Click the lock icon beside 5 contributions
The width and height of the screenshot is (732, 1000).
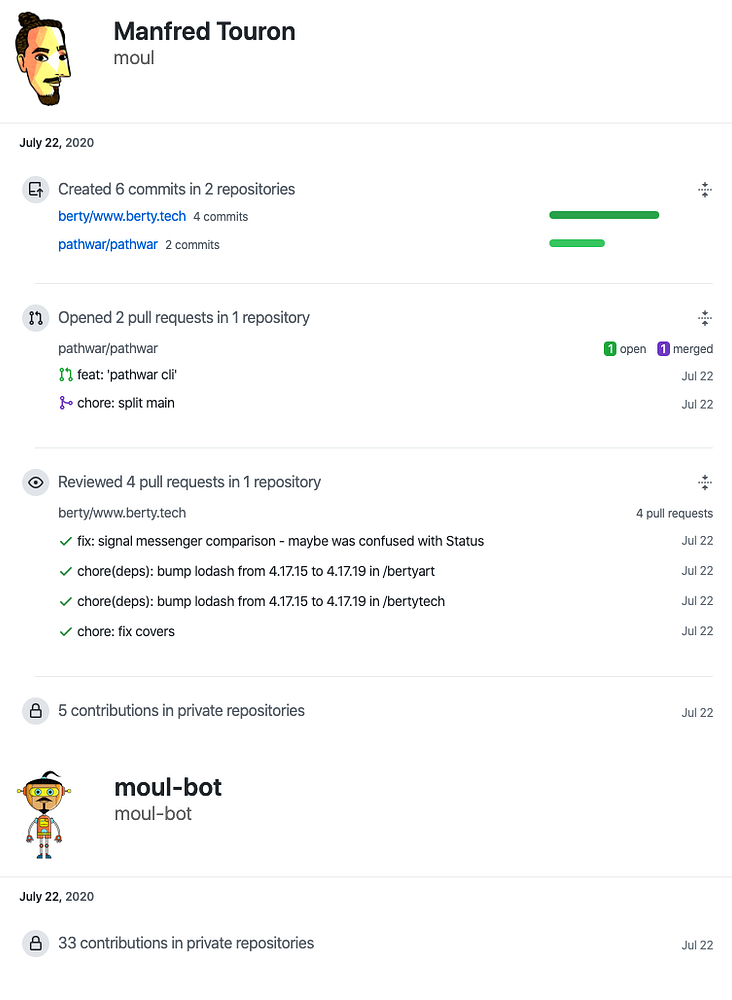(x=36, y=711)
